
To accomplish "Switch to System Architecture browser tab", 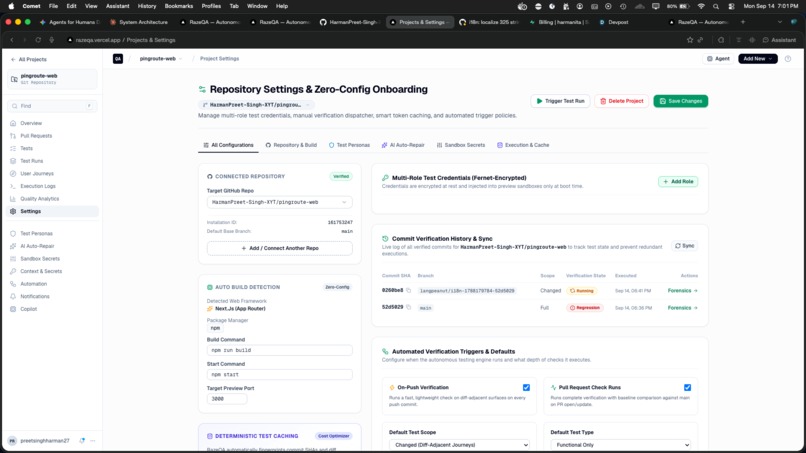I will point(139,22).
